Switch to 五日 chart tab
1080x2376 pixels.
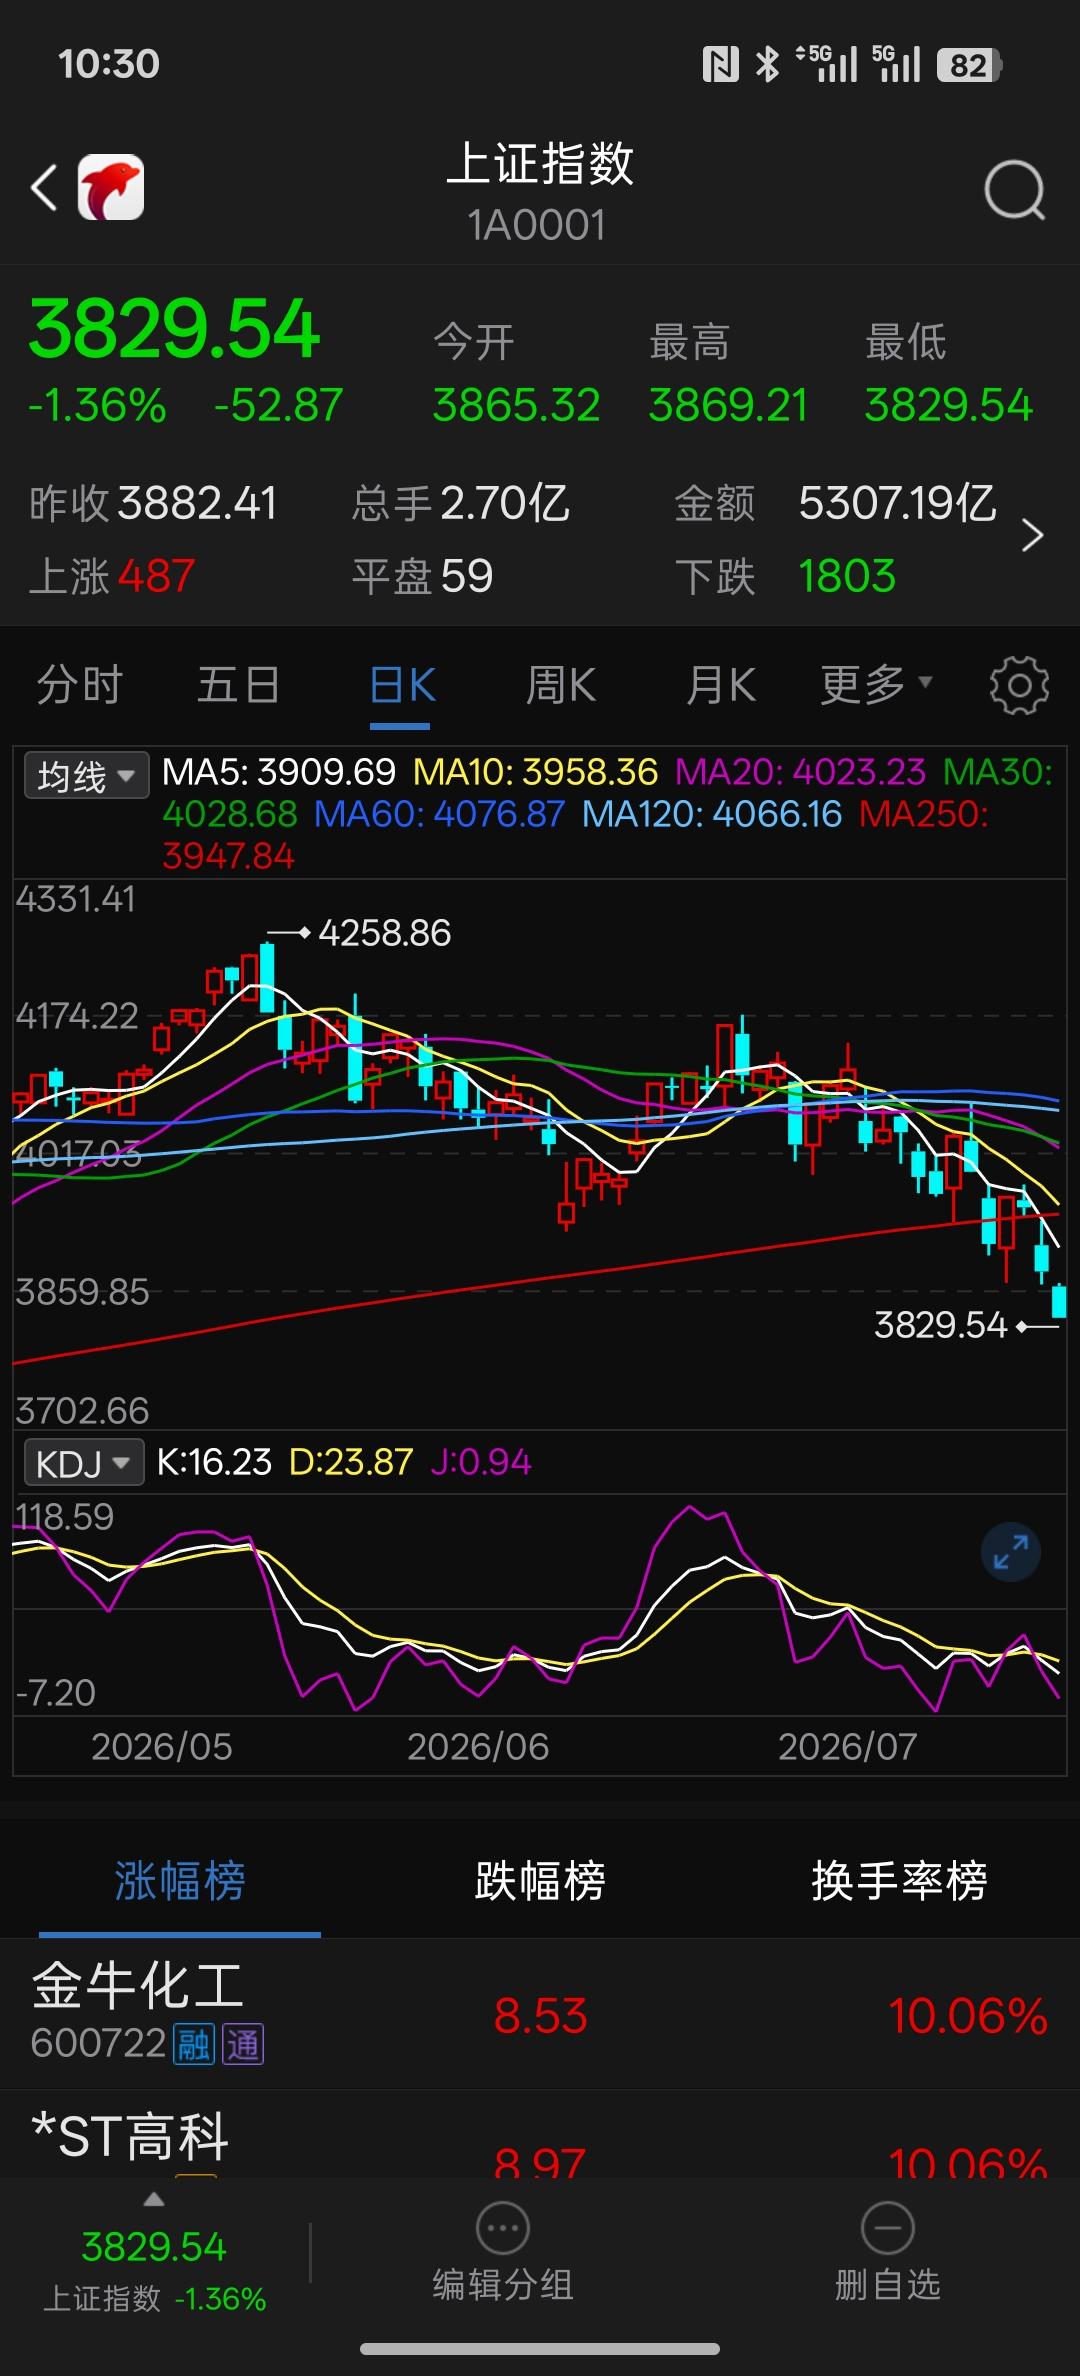(x=238, y=686)
